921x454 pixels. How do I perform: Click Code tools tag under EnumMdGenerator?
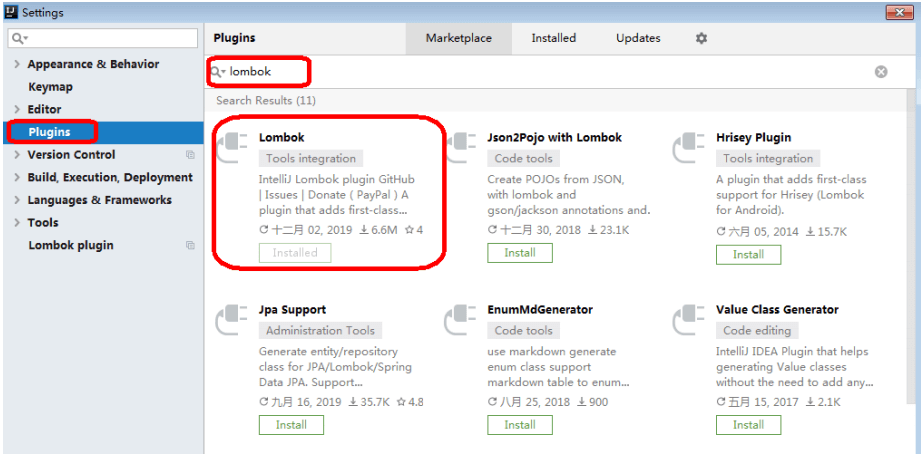523,331
